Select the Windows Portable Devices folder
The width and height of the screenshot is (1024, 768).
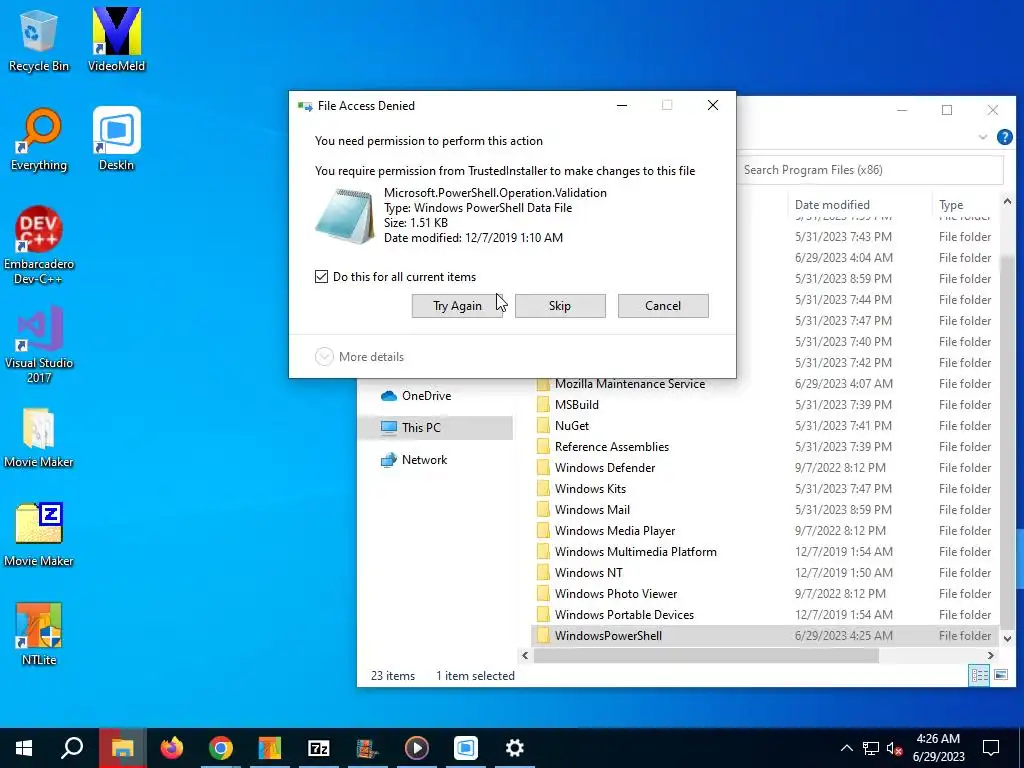click(x=764, y=615)
